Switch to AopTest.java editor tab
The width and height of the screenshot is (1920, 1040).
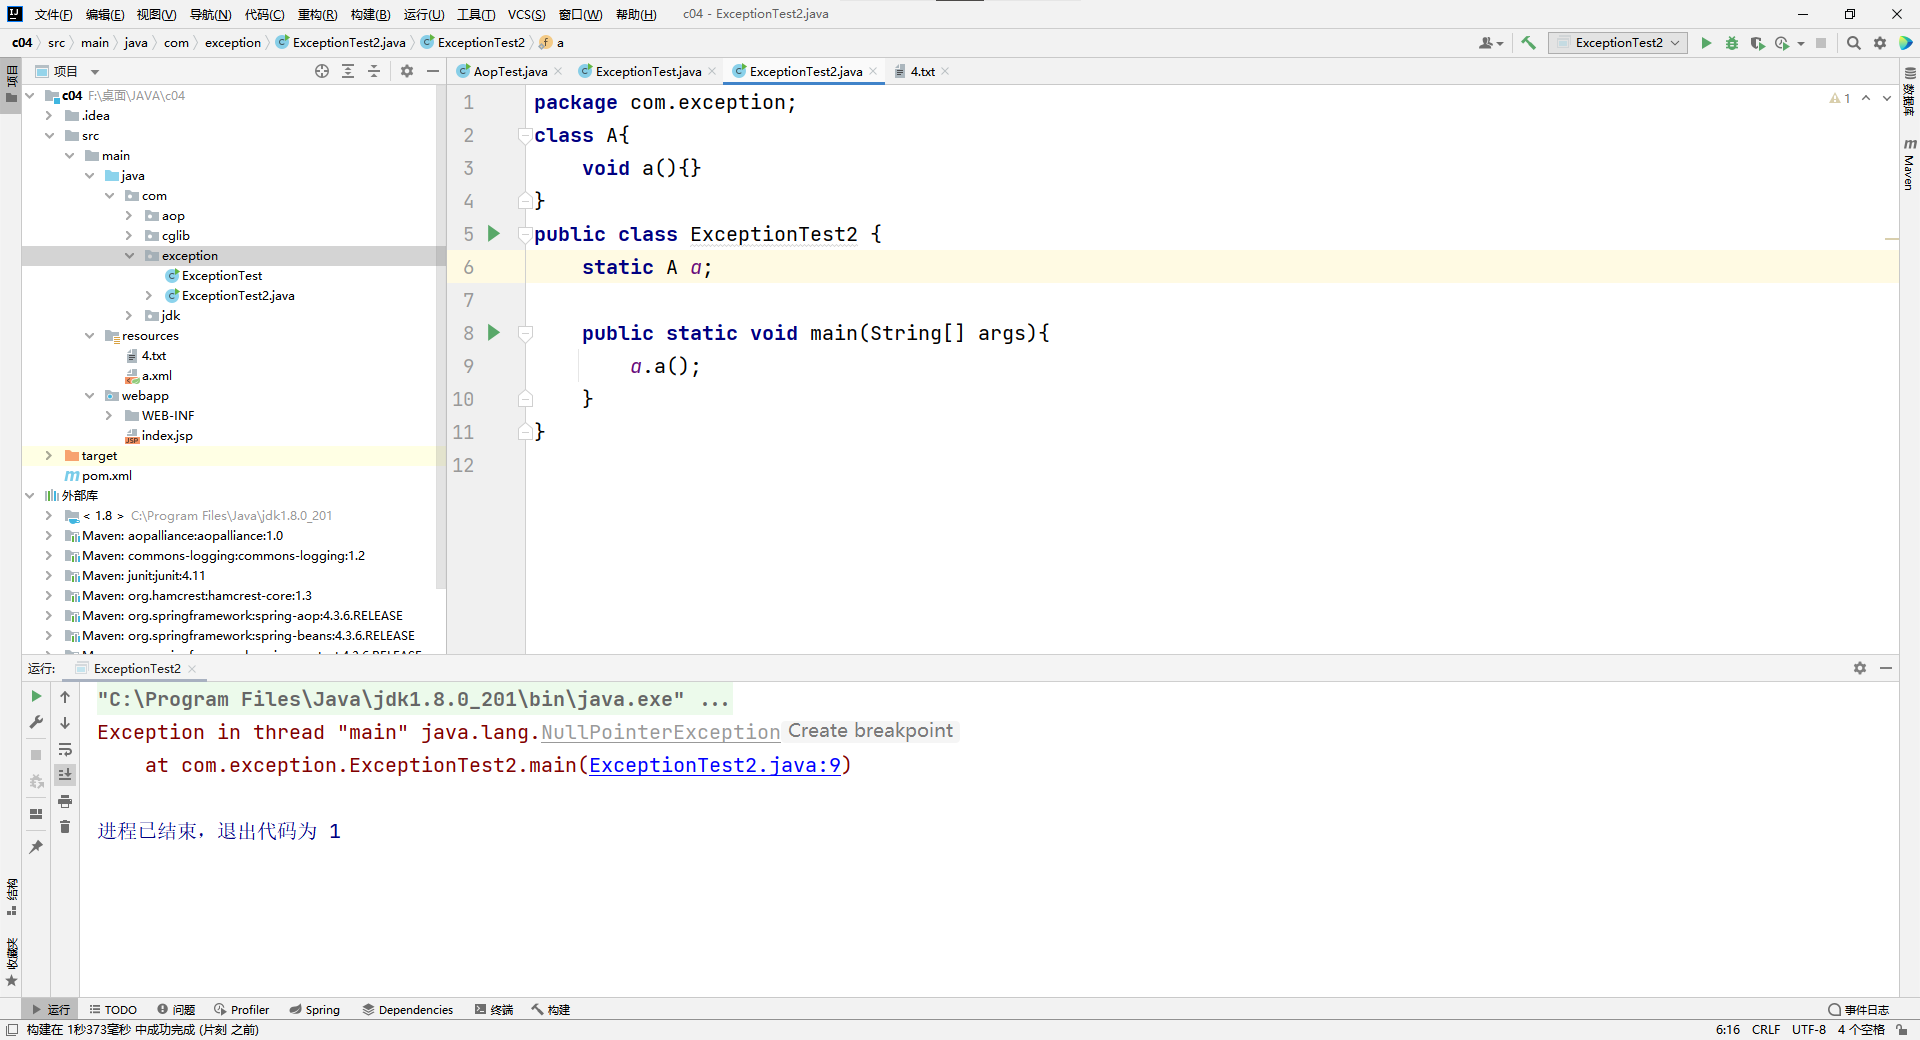click(510, 71)
